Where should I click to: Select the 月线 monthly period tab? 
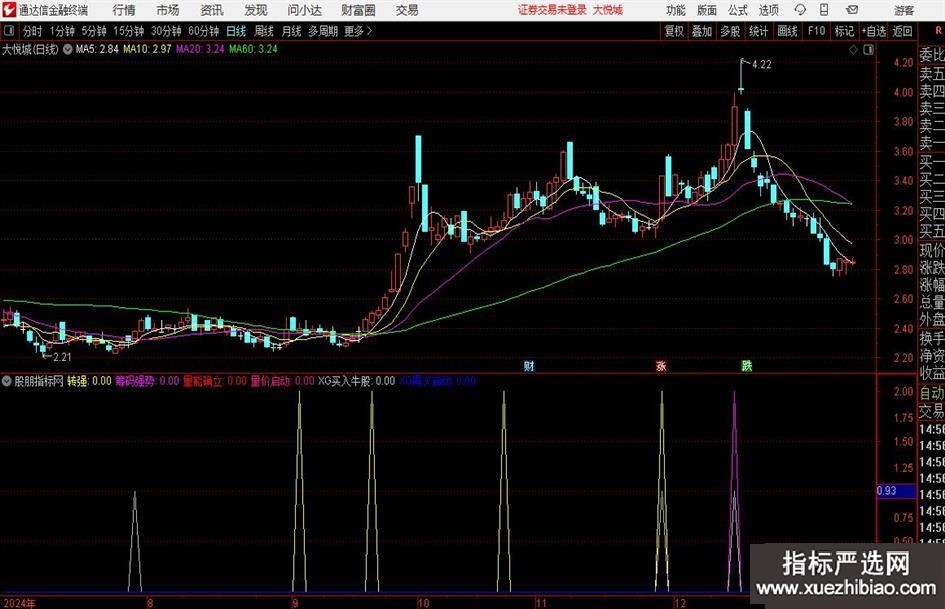tap(292, 31)
